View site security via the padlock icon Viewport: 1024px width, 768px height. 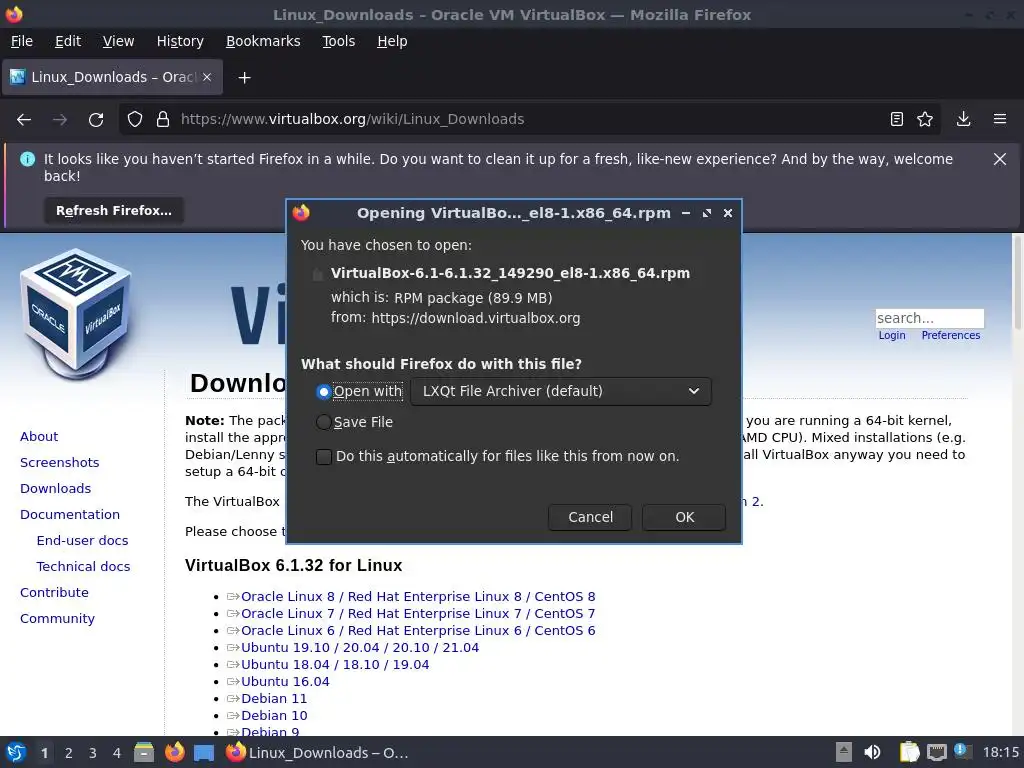163,120
